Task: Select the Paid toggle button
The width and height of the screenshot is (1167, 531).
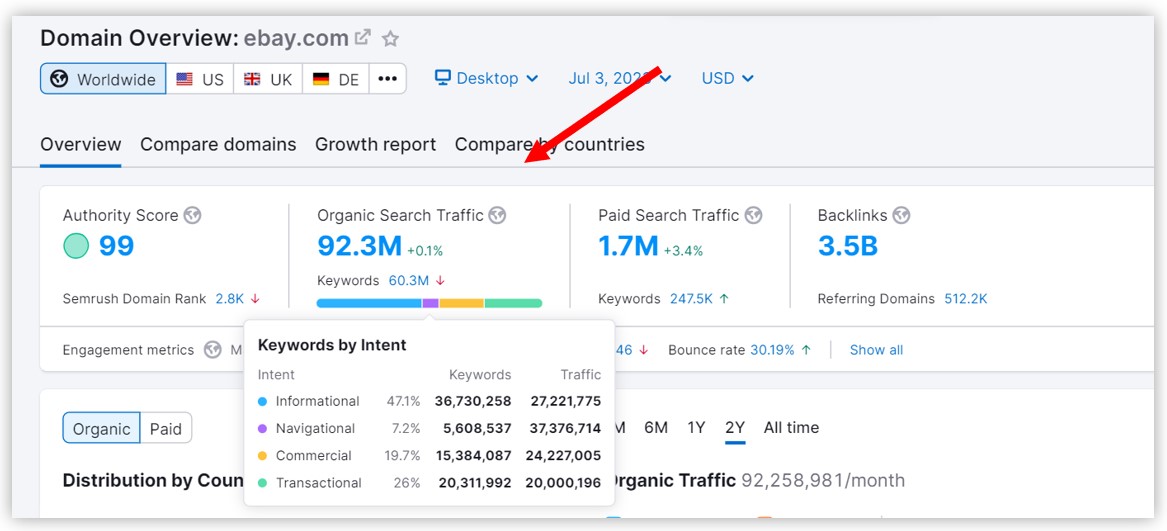Action: coord(165,428)
